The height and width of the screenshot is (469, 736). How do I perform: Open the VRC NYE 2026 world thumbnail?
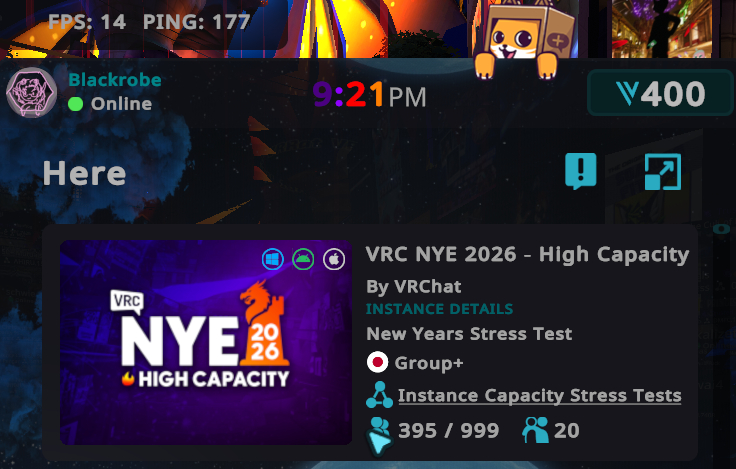pyautogui.click(x=206, y=342)
